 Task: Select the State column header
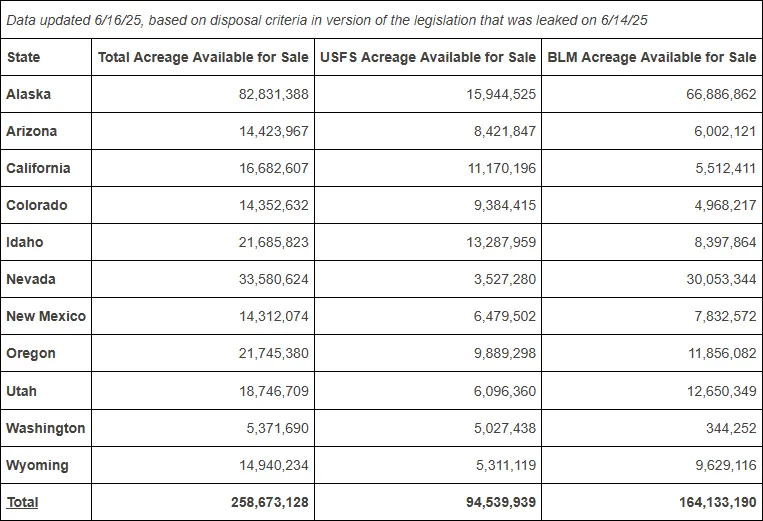[23, 57]
